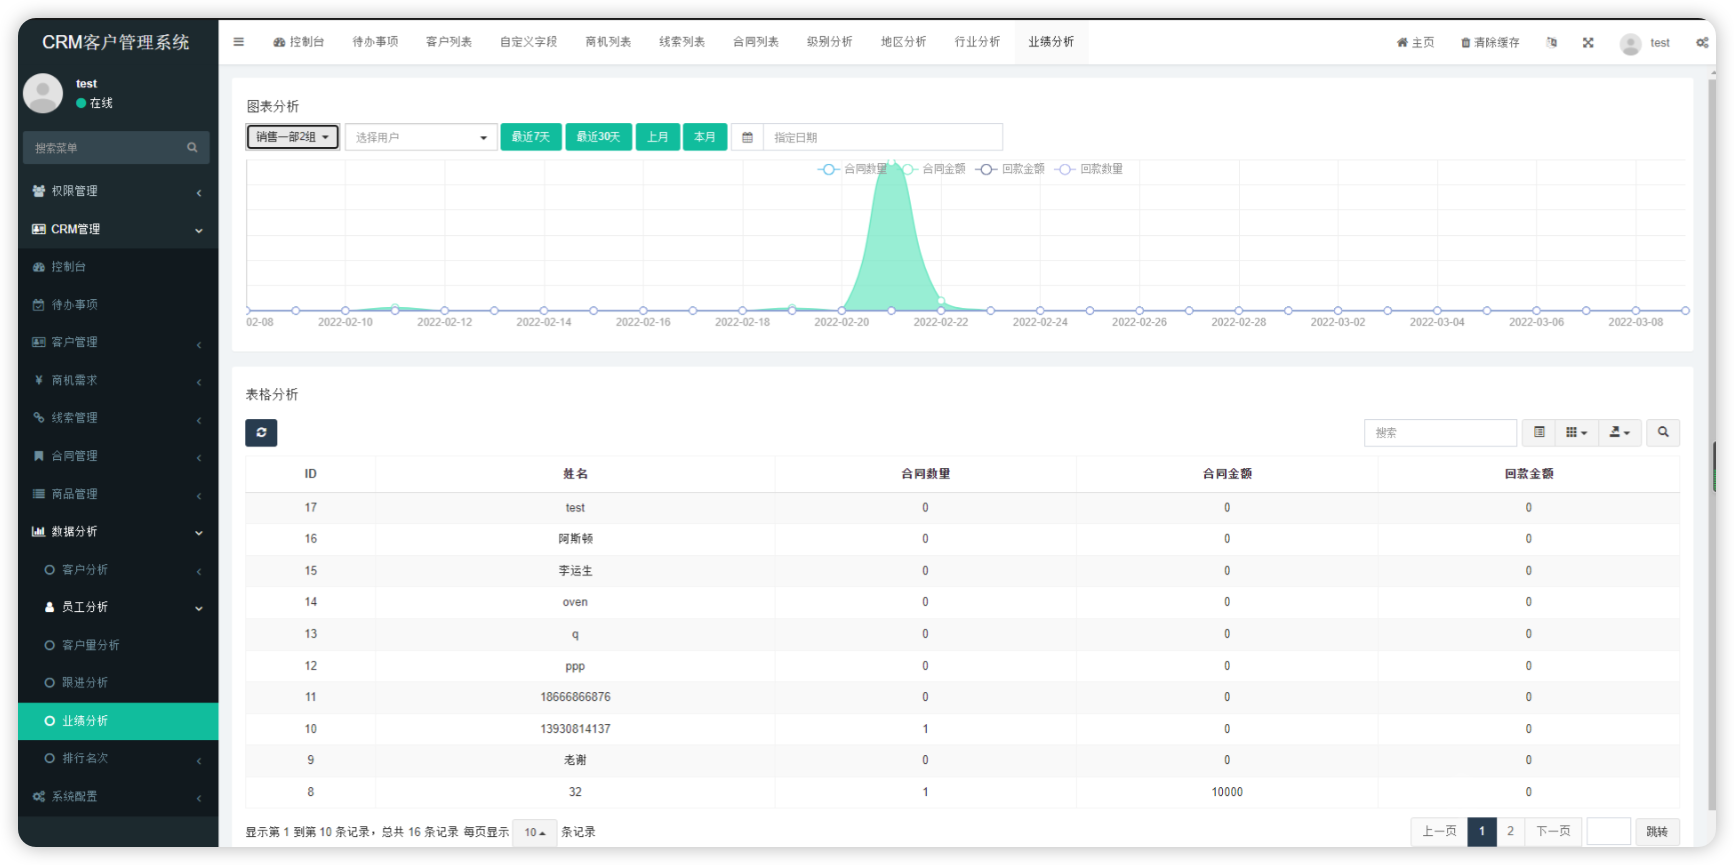Open the 销售一部2组 department dropdown

click(292, 137)
